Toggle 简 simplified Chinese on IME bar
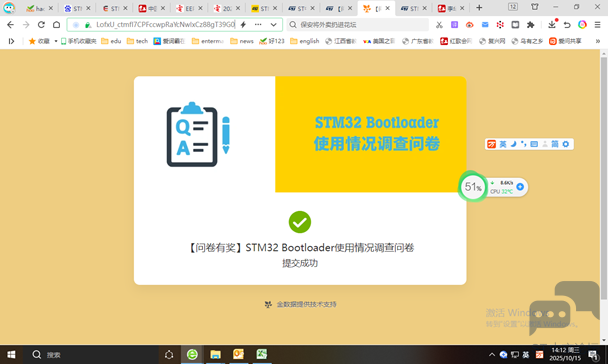 (555, 144)
